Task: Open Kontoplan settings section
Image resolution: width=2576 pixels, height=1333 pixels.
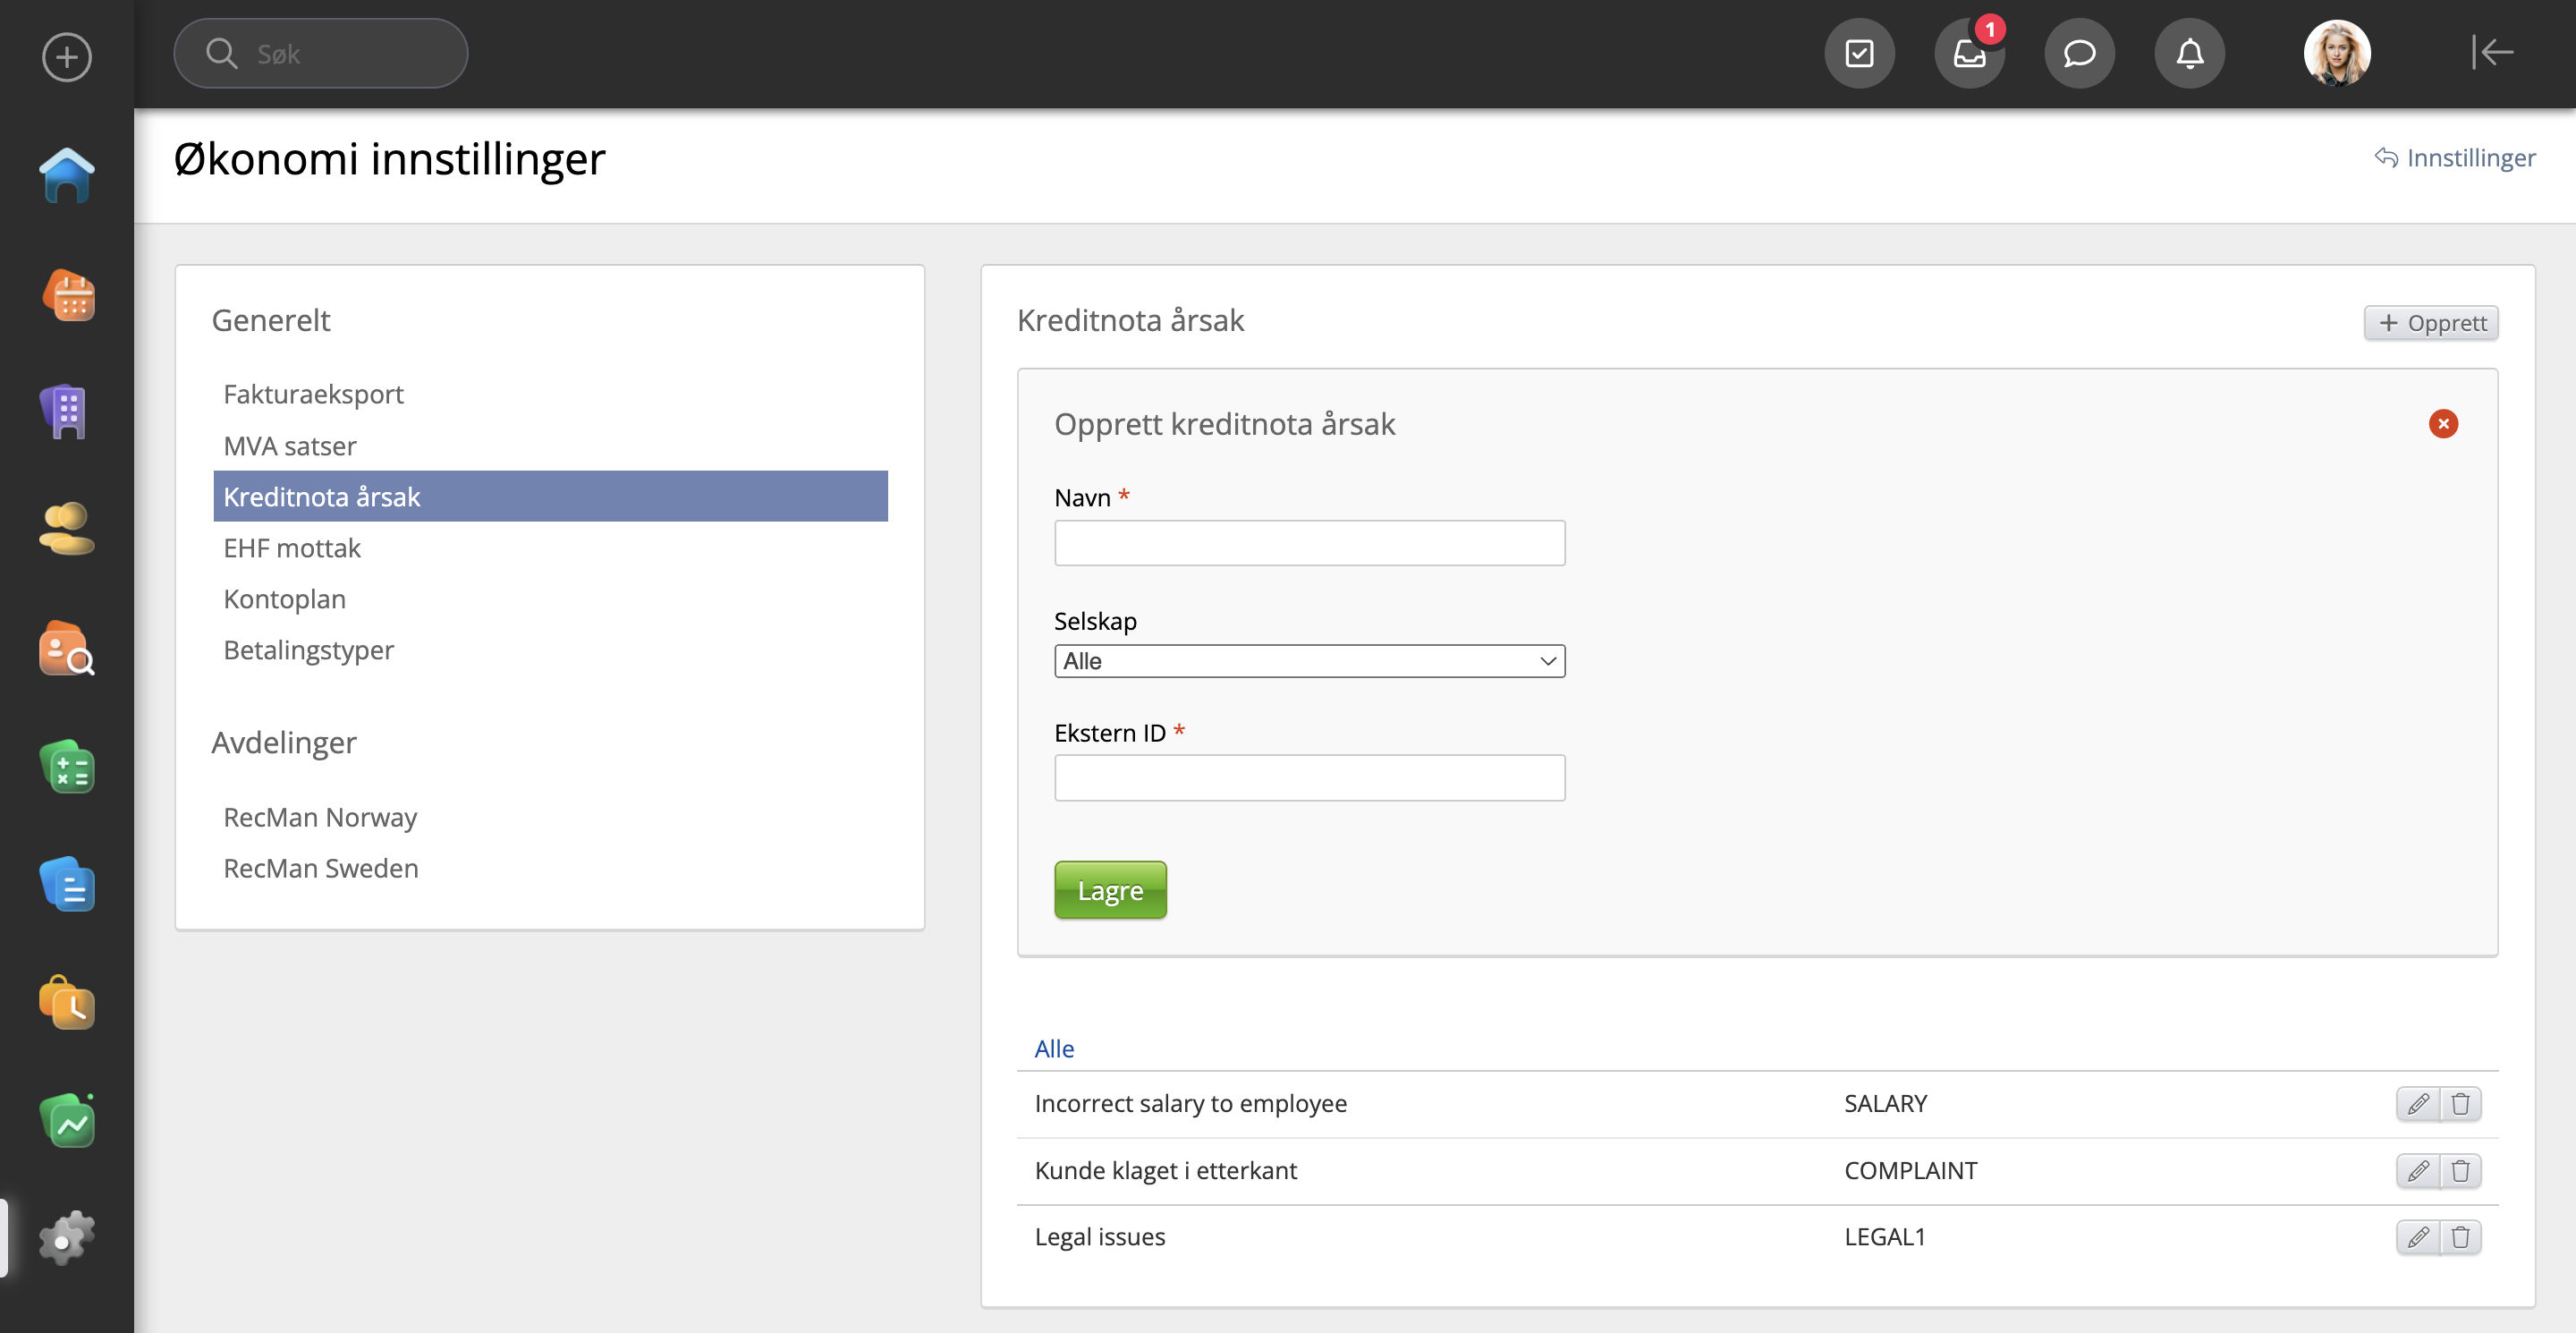Action: [285, 599]
